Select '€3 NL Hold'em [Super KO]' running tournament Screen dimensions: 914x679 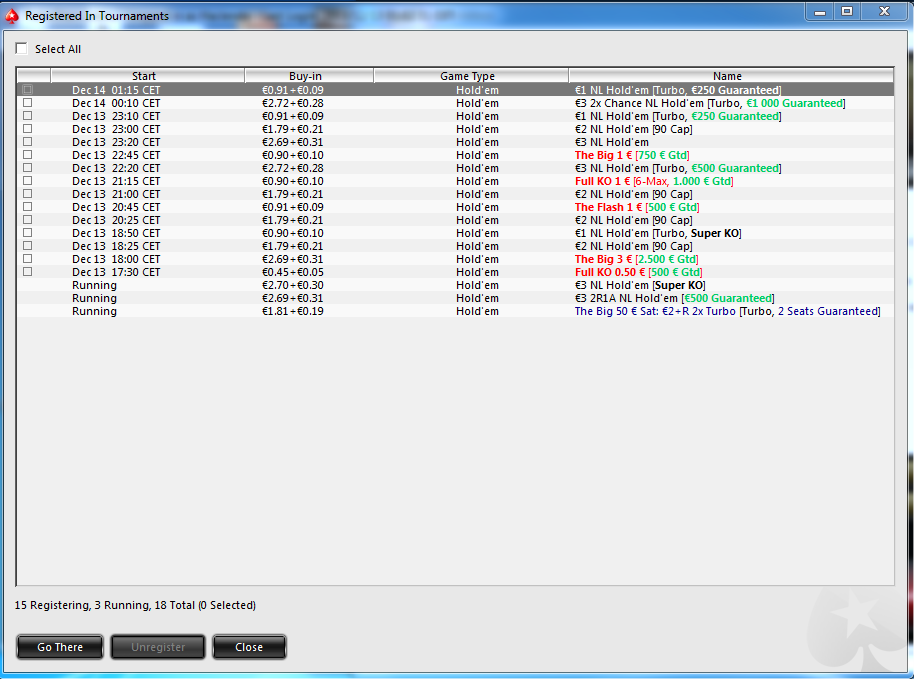click(640, 286)
